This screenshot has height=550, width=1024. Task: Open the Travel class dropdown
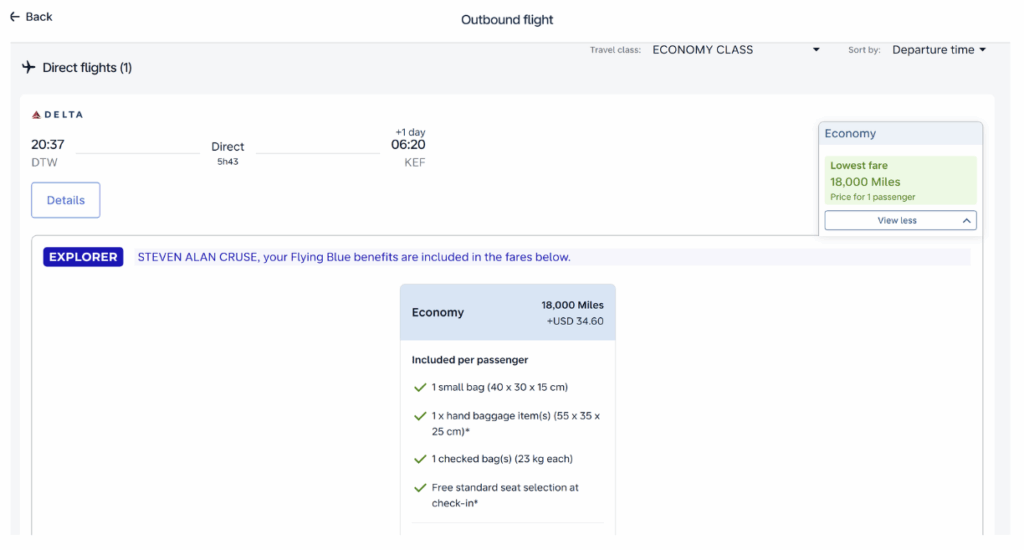pos(735,50)
